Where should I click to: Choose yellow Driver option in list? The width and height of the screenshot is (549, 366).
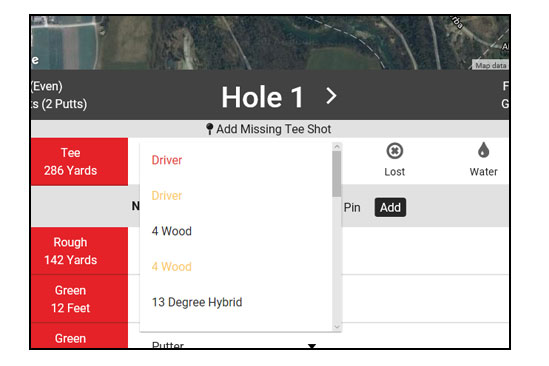167,196
